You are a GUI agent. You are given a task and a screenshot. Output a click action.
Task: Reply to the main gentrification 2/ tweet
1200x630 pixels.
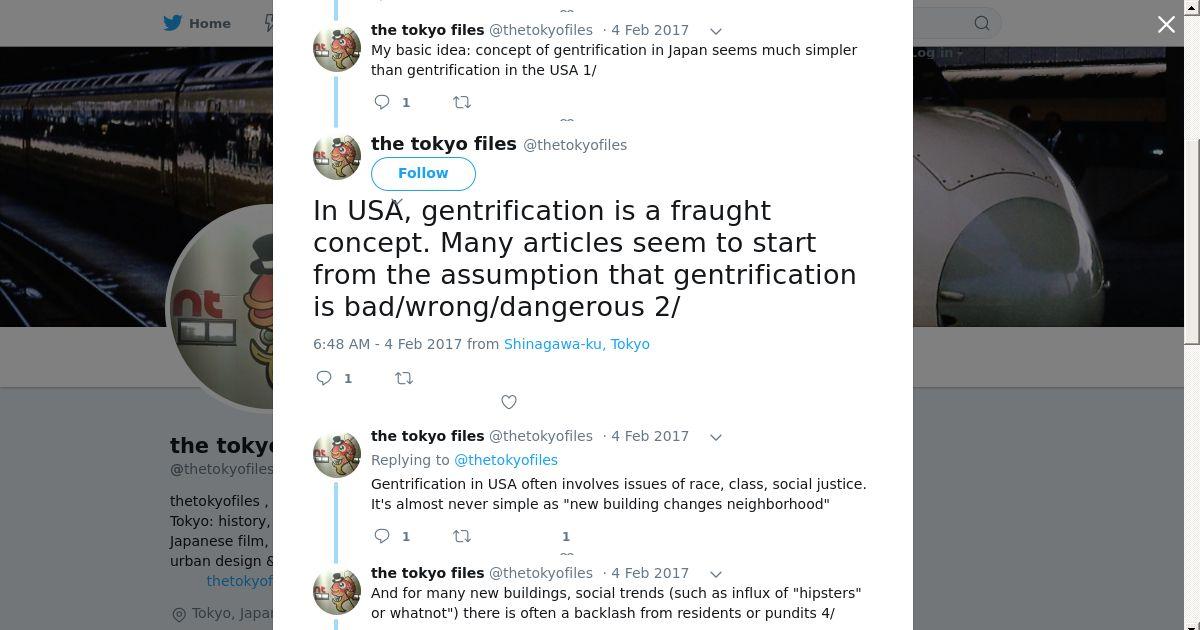(324, 378)
